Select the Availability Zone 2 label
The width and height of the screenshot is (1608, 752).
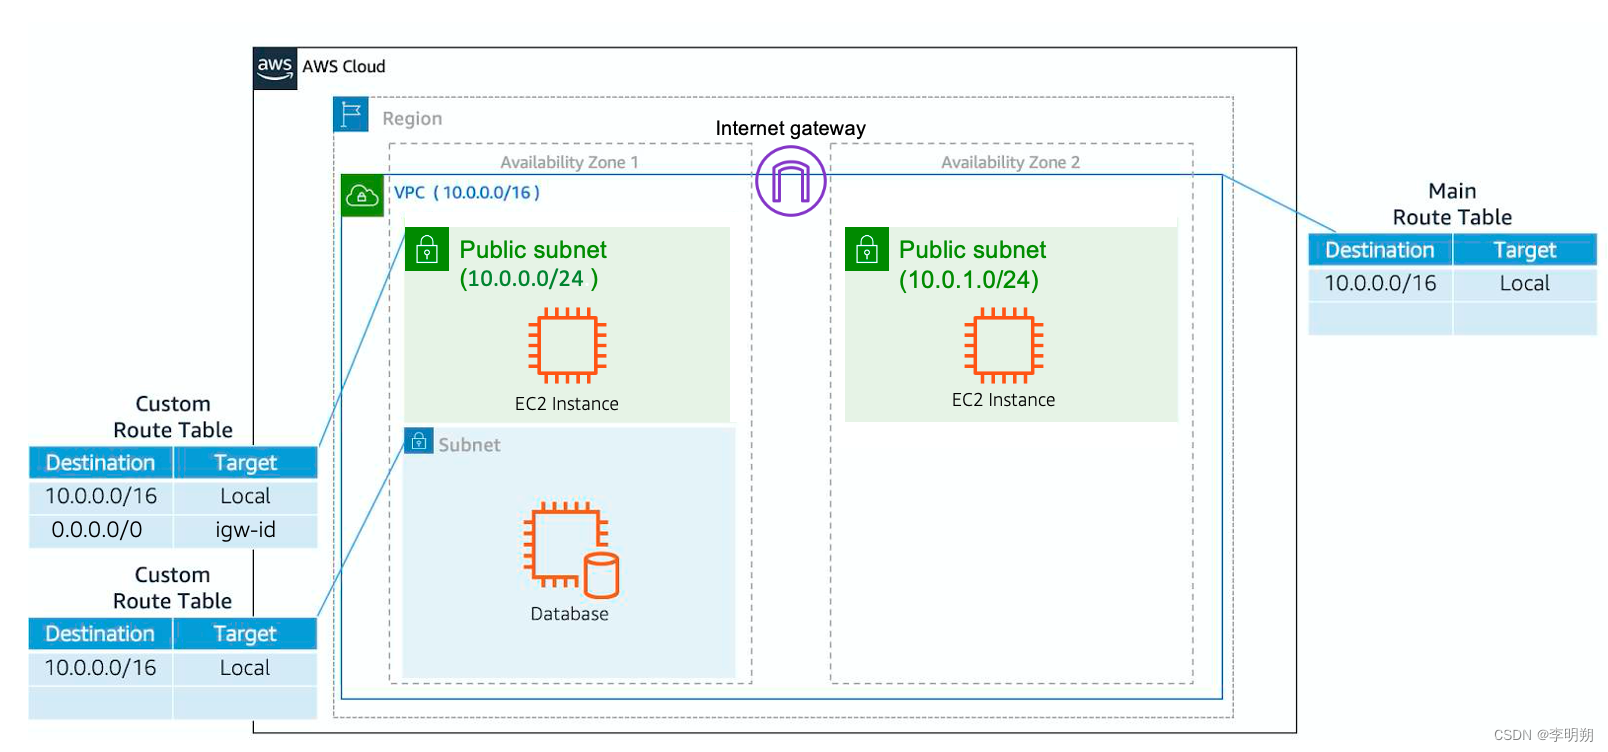(x=1010, y=162)
